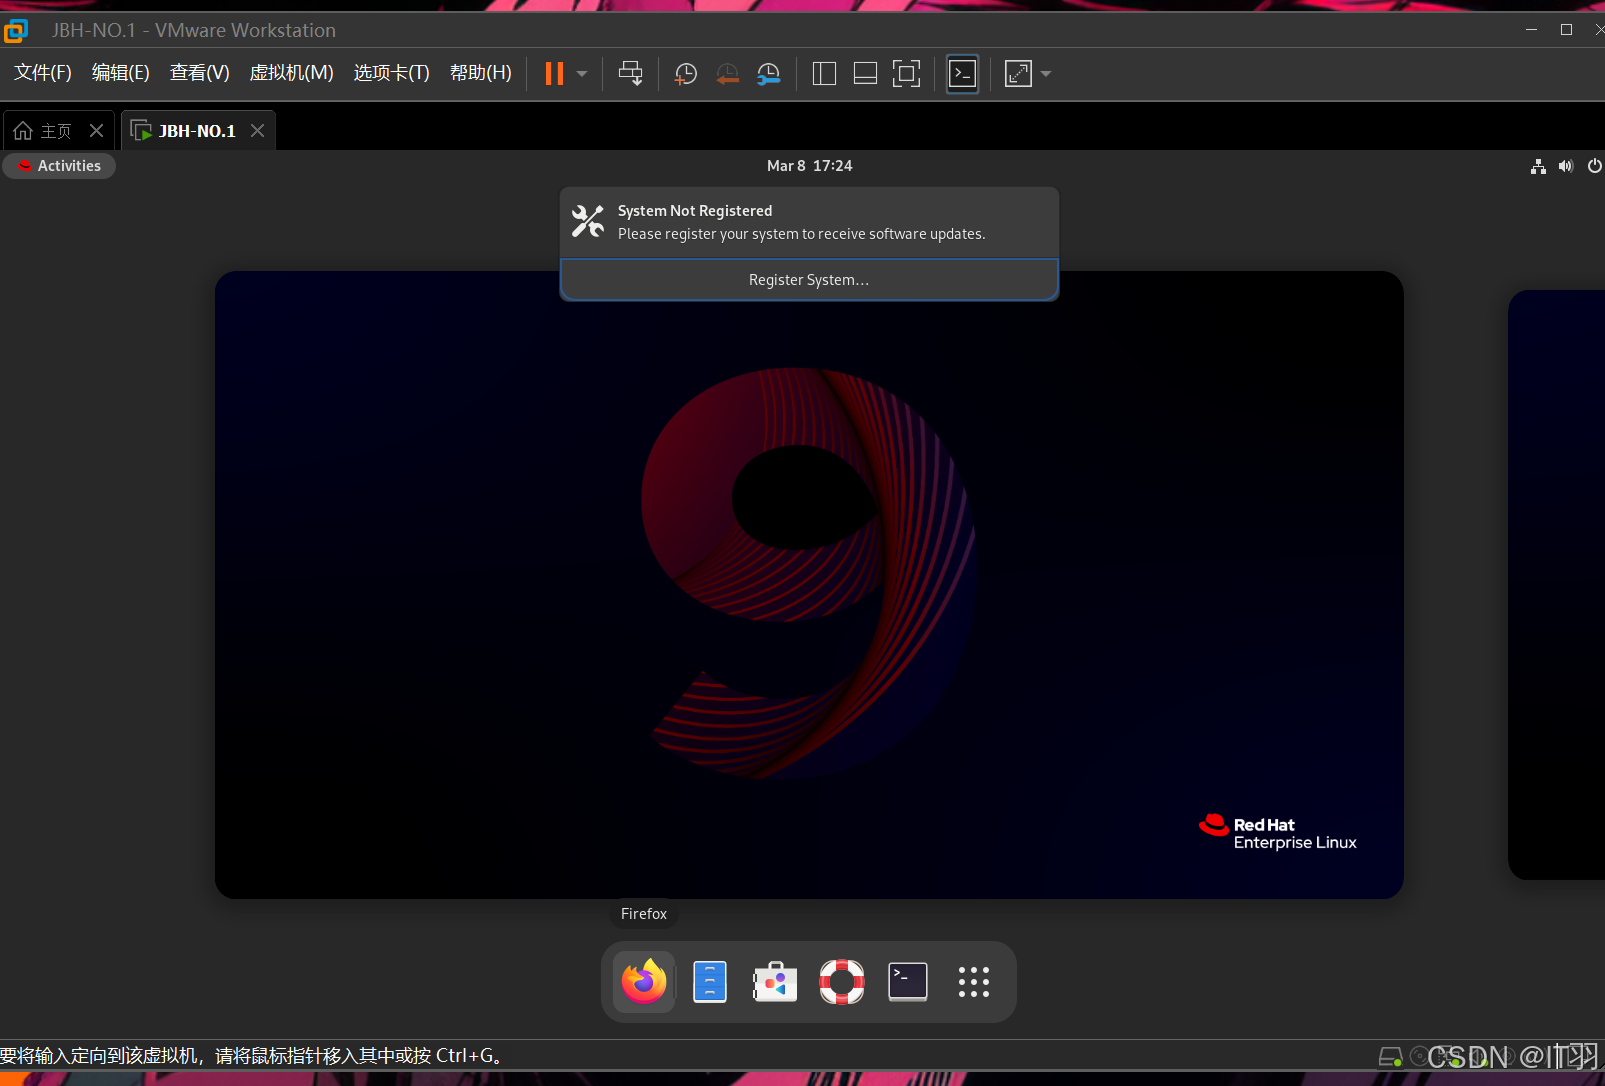Open the System Not Registered notification
Screen dimensions: 1605x1086
[809, 222]
